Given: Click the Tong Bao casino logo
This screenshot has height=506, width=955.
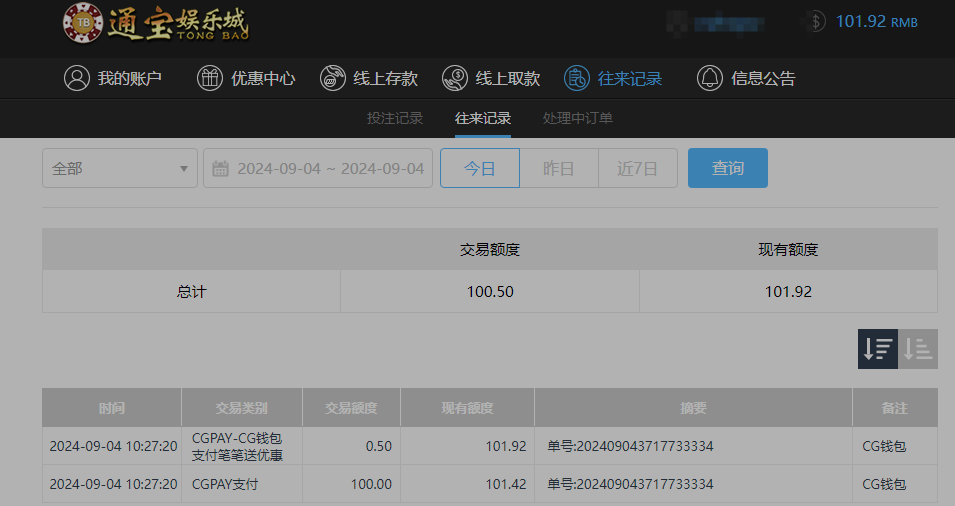Looking at the screenshot, I should pyautogui.click(x=155, y=24).
